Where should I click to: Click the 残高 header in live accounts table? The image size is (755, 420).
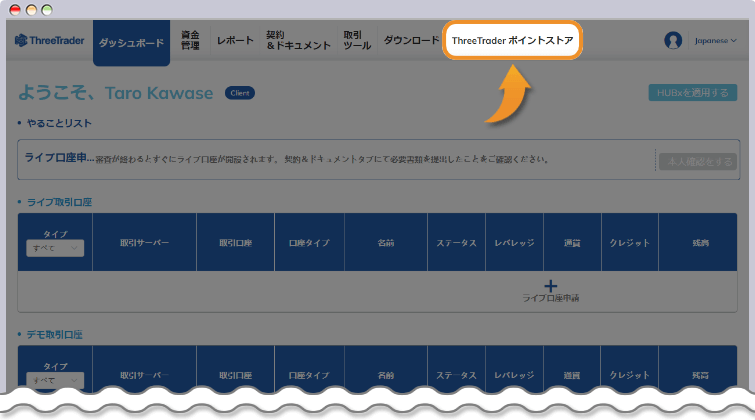click(700, 243)
